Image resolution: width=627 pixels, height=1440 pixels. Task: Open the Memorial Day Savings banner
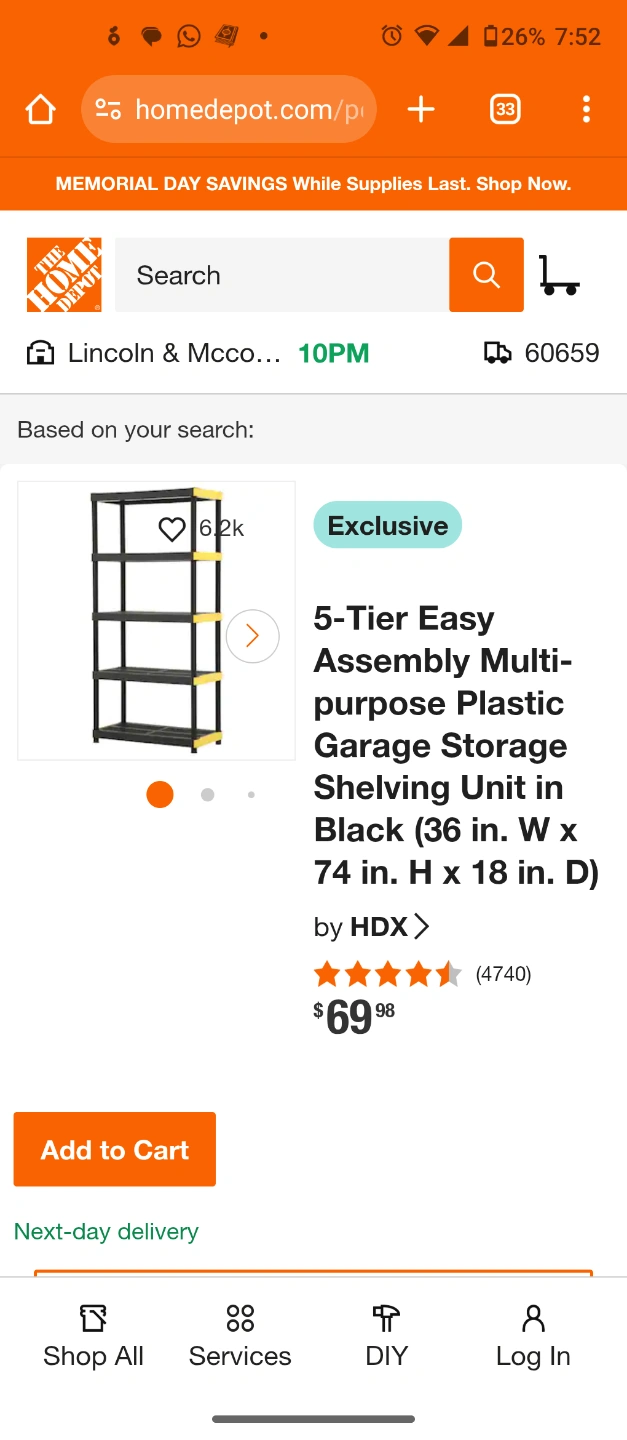(x=313, y=184)
